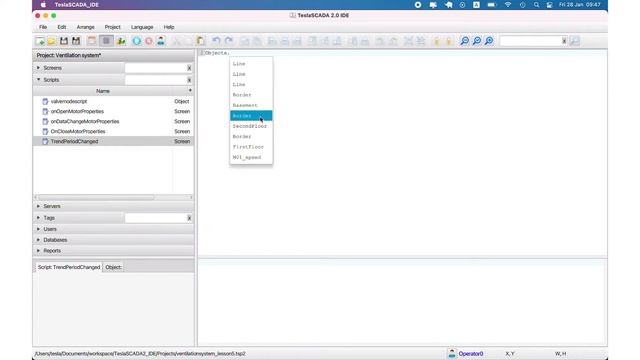640x360 pixels.
Task: Click the second floppy disk save-as icon
Action: pos(76,41)
